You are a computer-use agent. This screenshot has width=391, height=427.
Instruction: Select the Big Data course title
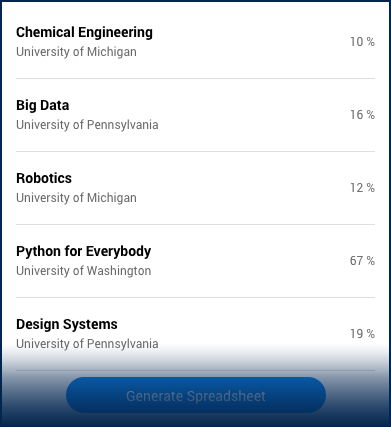tap(43, 105)
